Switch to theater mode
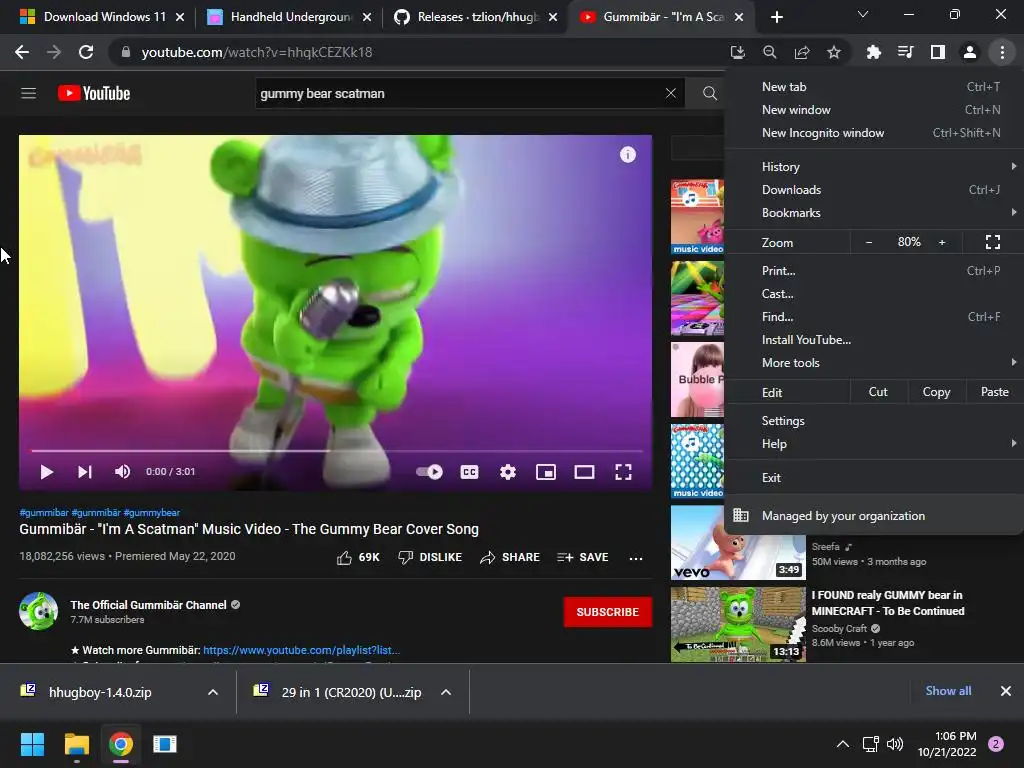1024x768 pixels. coord(584,472)
